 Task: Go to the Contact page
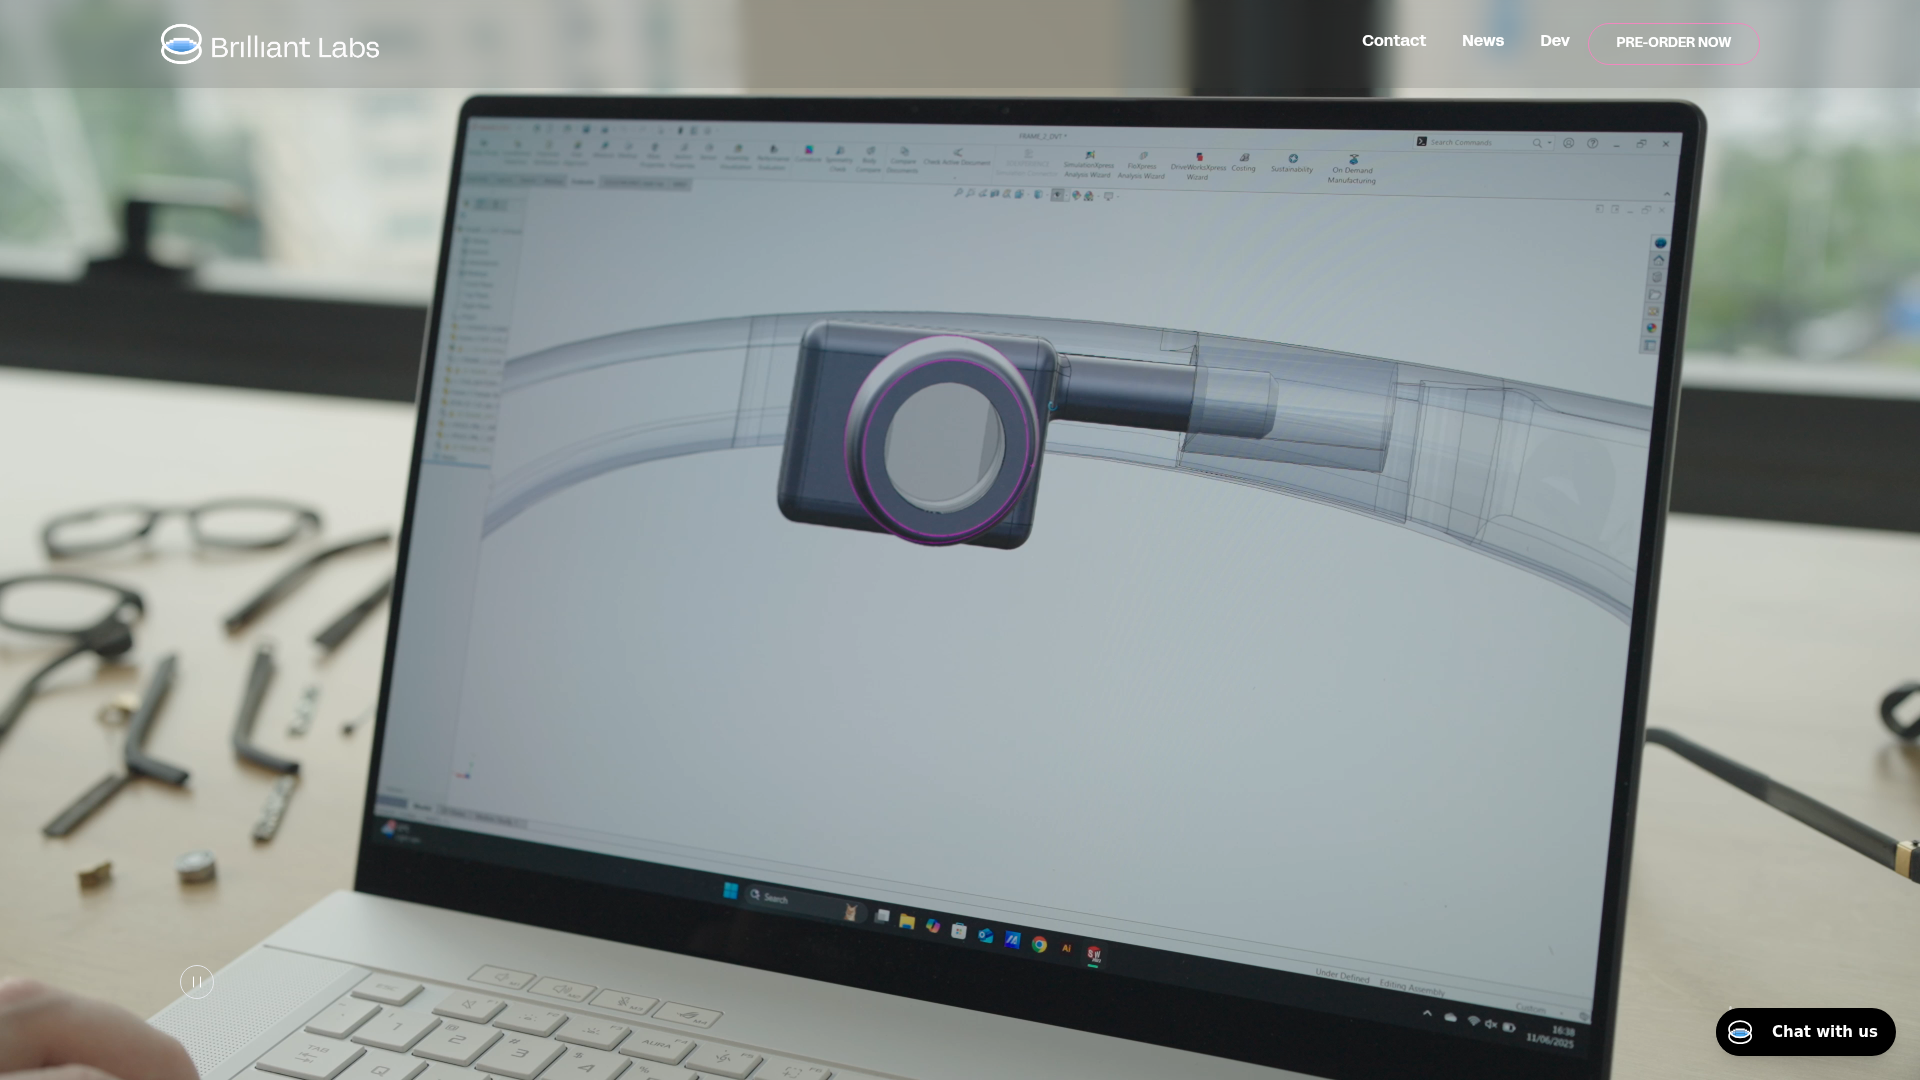(1393, 41)
